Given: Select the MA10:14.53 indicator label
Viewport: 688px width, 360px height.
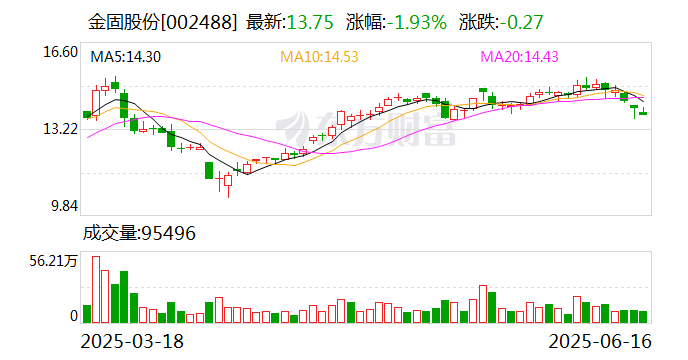Looking at the screenshot, I should point(319,57).
